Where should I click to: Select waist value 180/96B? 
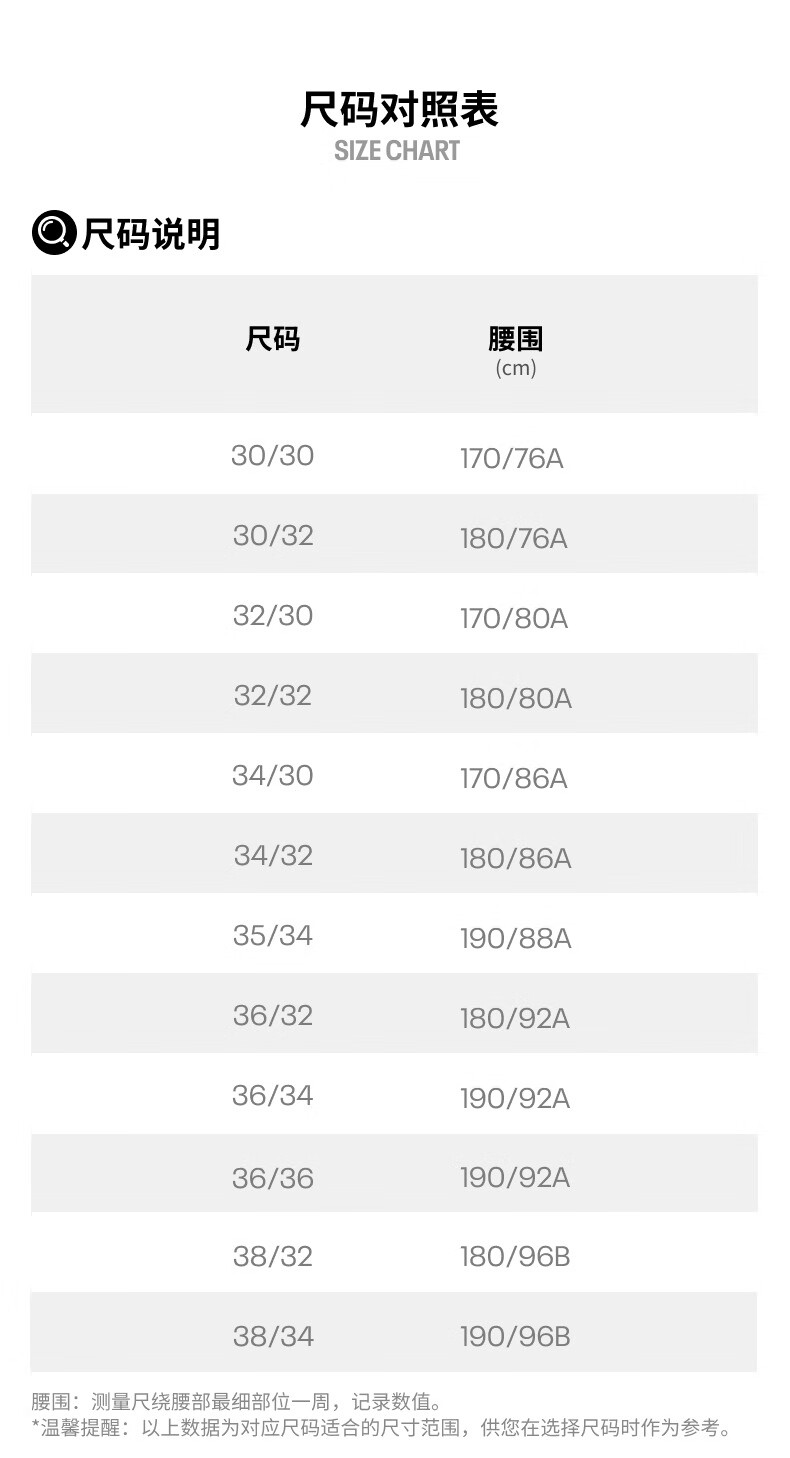click(515, 1256)
